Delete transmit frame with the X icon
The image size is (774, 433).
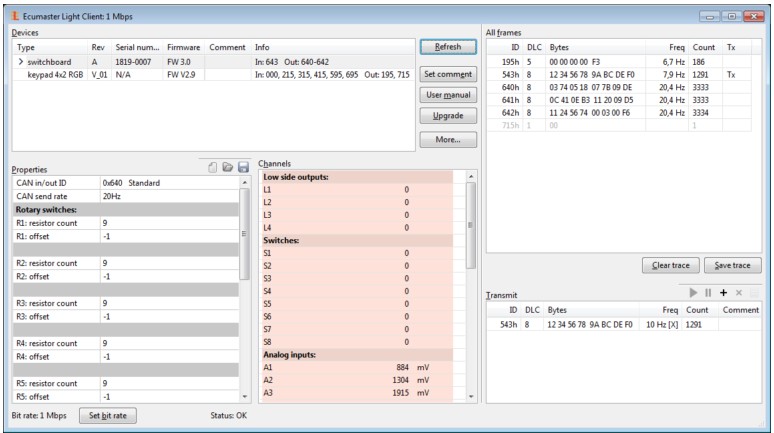739,293
